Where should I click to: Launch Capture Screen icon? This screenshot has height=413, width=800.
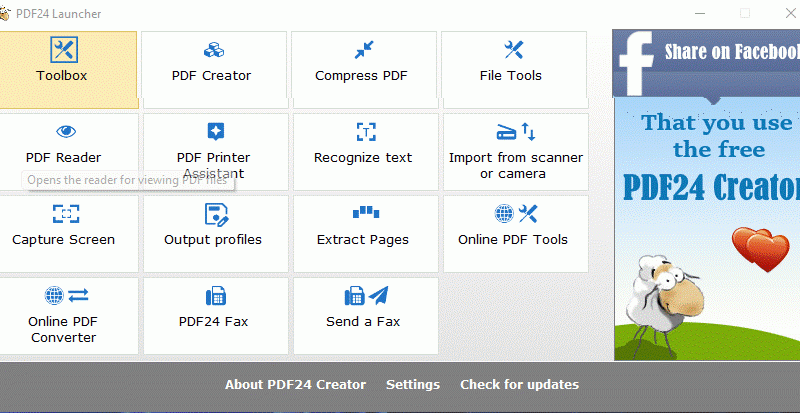[x=66, y=214]
